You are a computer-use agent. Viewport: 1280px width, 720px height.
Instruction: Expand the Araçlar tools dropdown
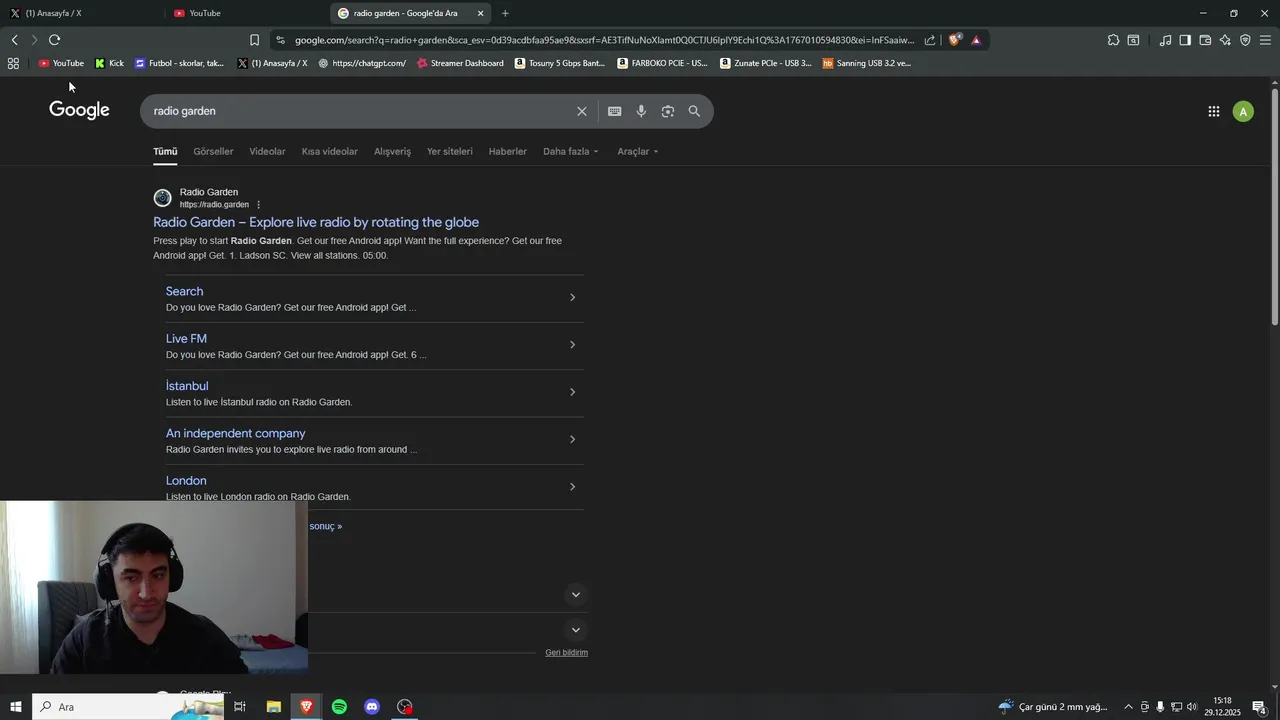[638, 152]
